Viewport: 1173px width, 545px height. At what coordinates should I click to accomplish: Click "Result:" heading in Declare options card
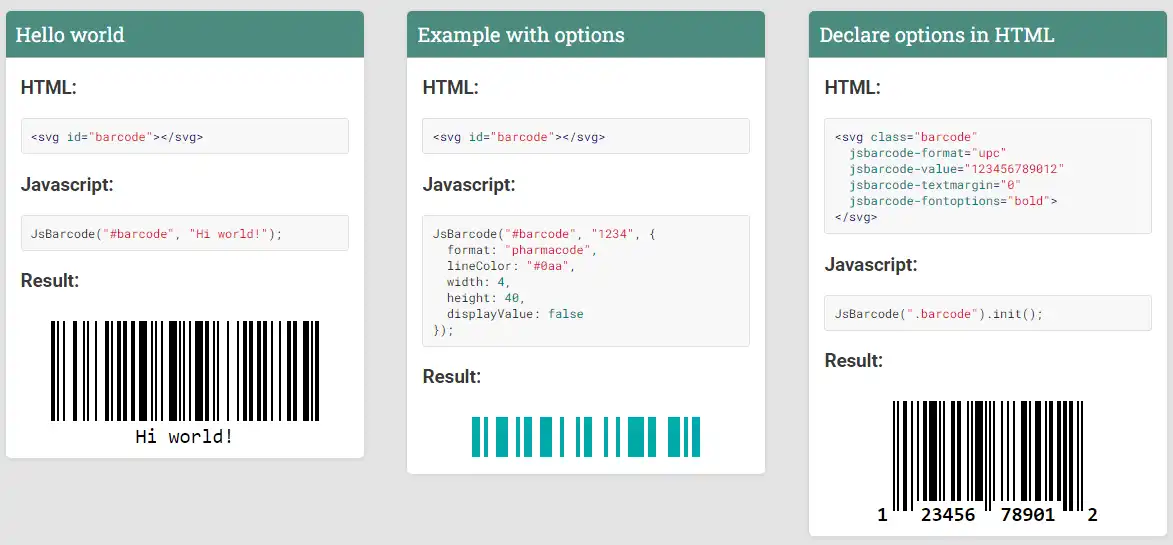tap(853, 361)
